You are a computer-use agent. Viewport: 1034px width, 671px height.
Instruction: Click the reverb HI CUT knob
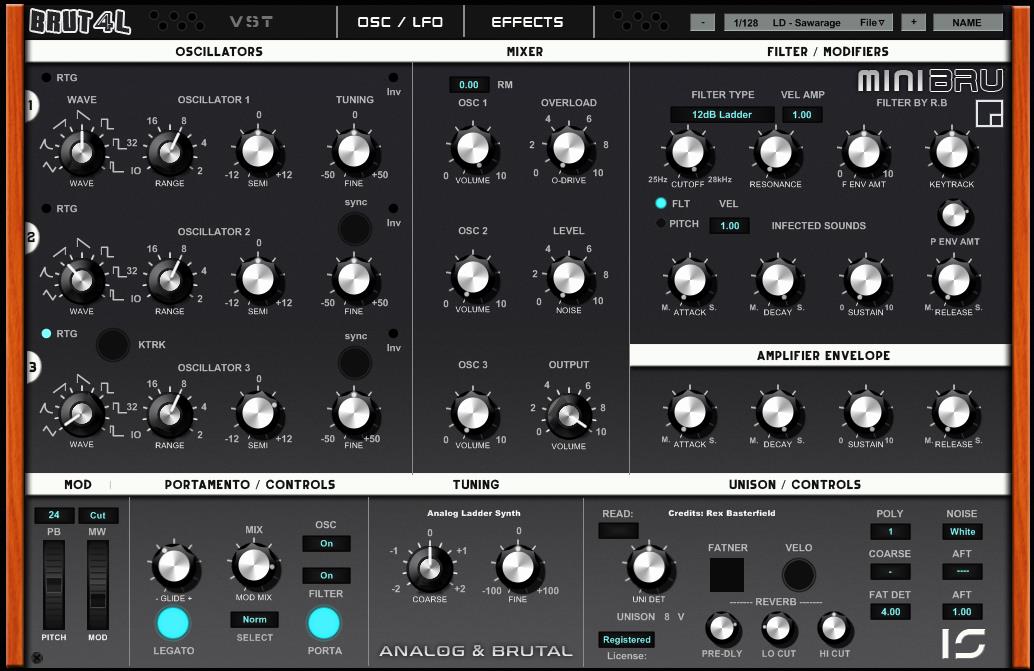pos(834,628)
